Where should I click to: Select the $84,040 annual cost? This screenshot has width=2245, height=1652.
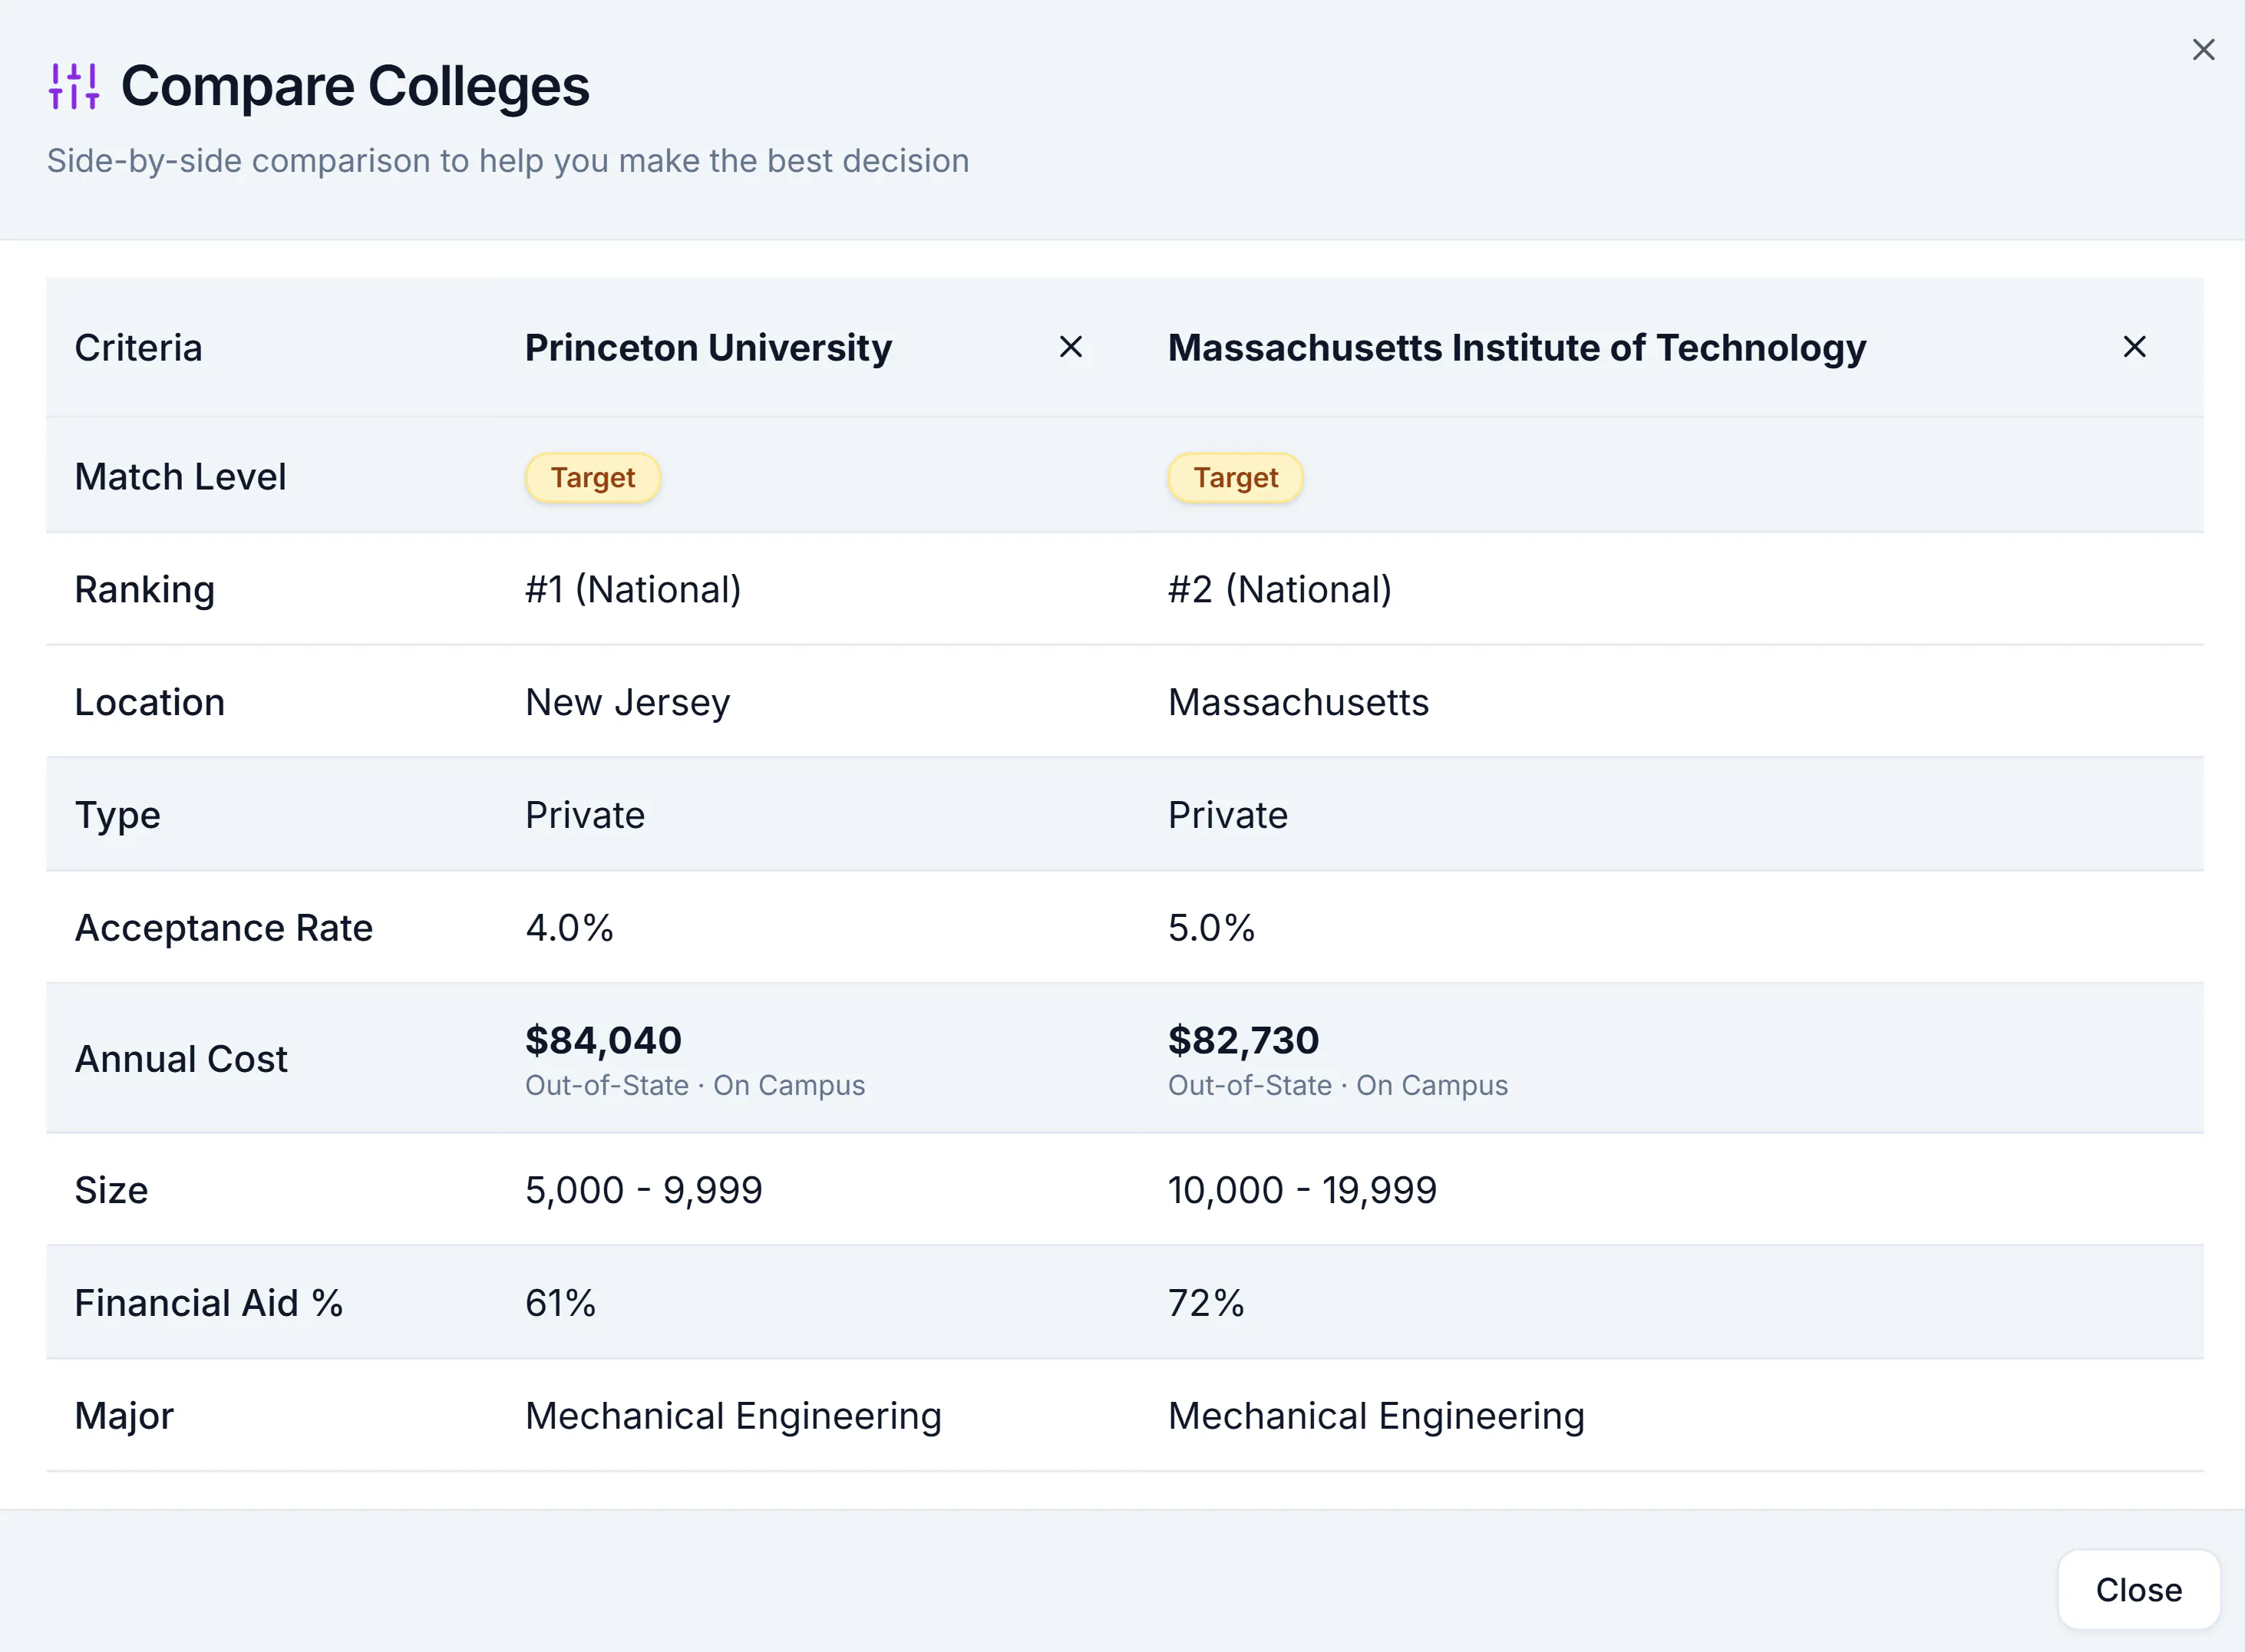click(604, 1040)
